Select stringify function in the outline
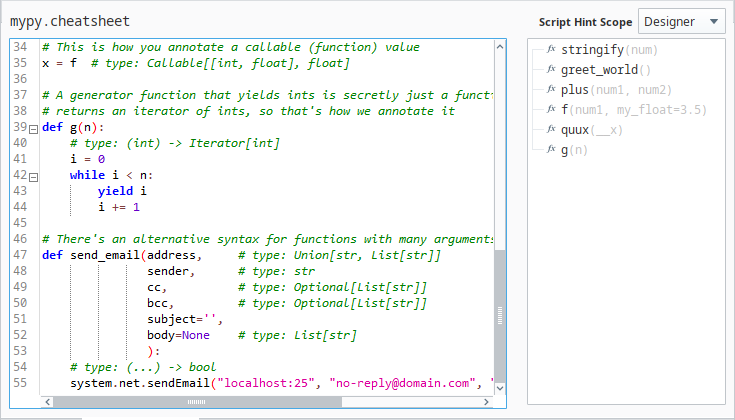 tap(609, 50)
